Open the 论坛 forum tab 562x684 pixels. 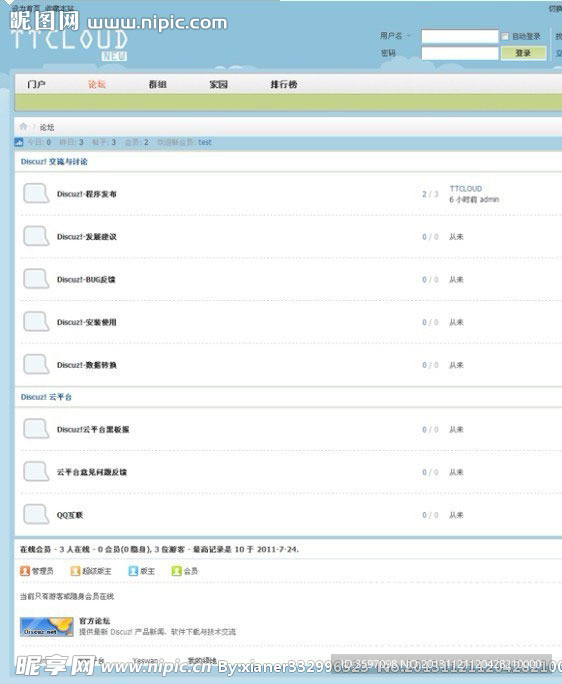tap(97, 84)
